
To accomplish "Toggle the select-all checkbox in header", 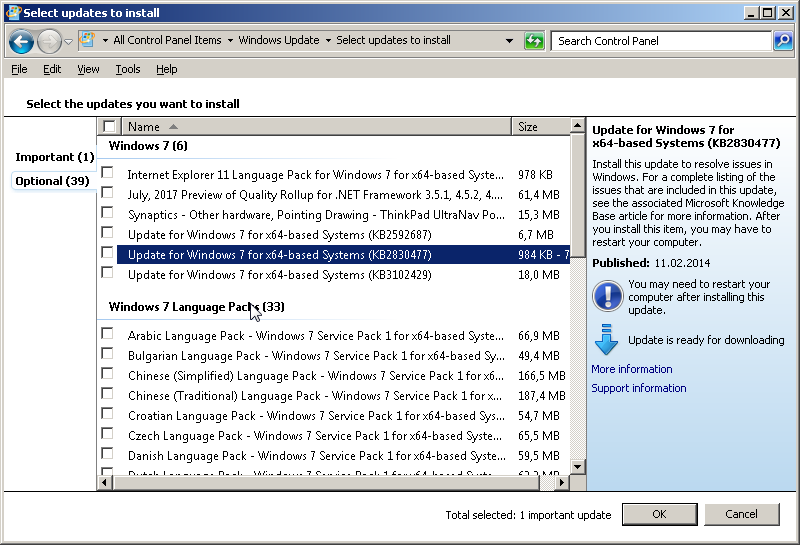I will pyautogui.click(x=109, y=126).
